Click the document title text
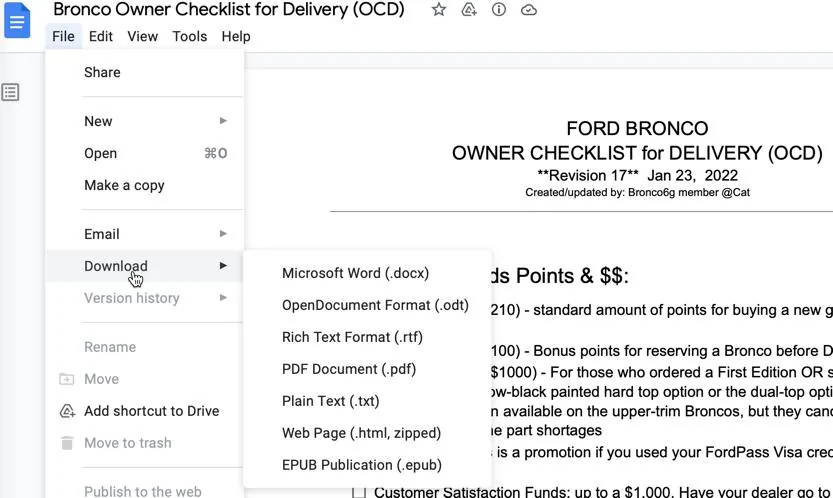 point(228,10)
